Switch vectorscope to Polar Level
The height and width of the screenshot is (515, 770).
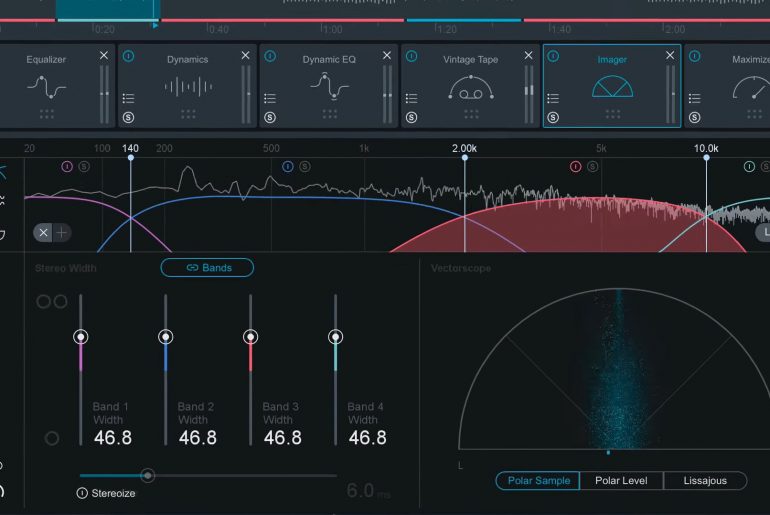[621, 481]
